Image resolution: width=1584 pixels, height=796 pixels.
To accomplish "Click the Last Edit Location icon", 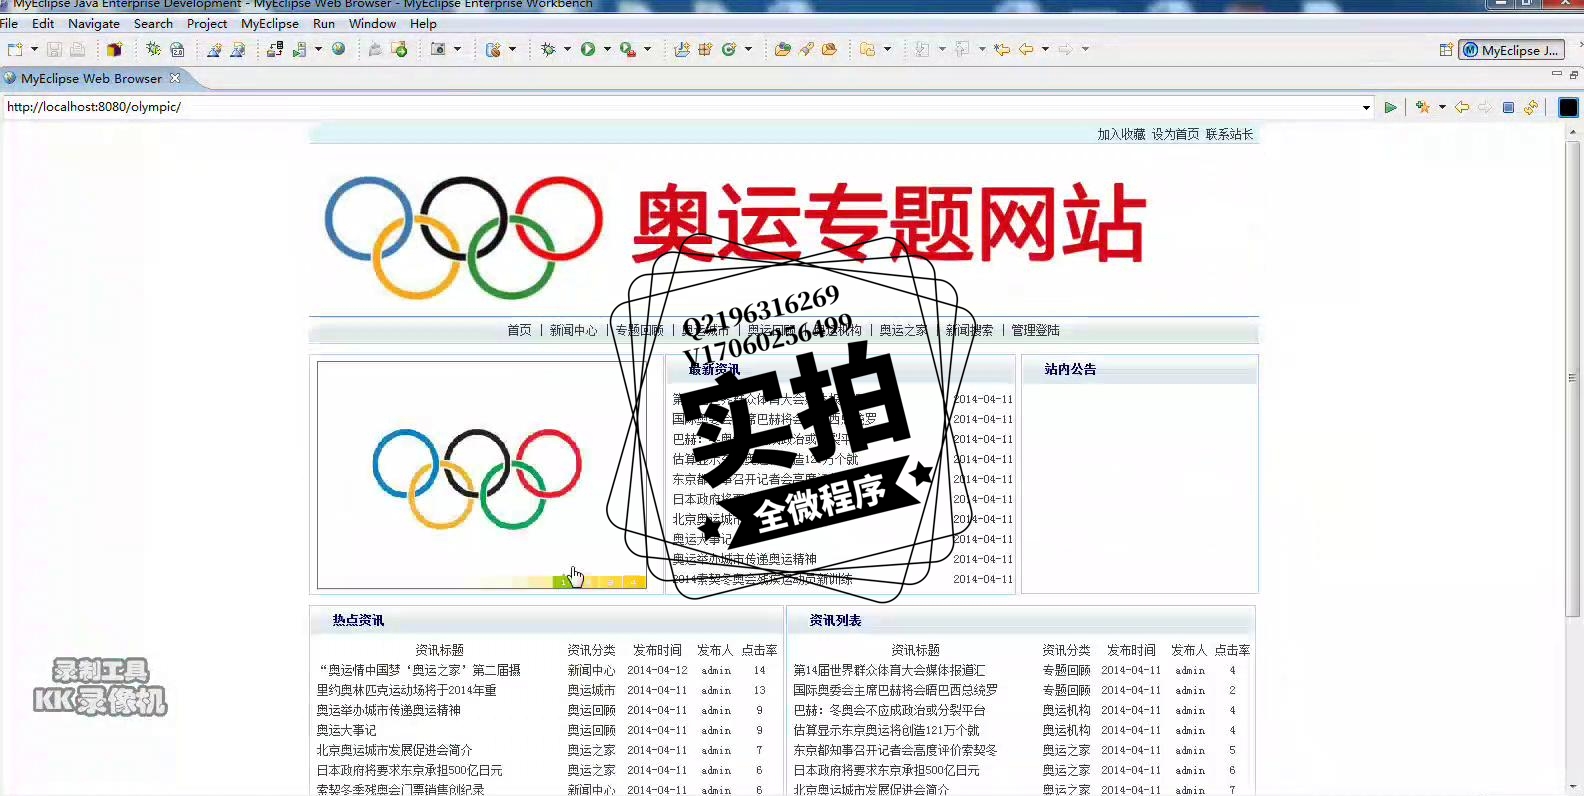I will 1002,49.
